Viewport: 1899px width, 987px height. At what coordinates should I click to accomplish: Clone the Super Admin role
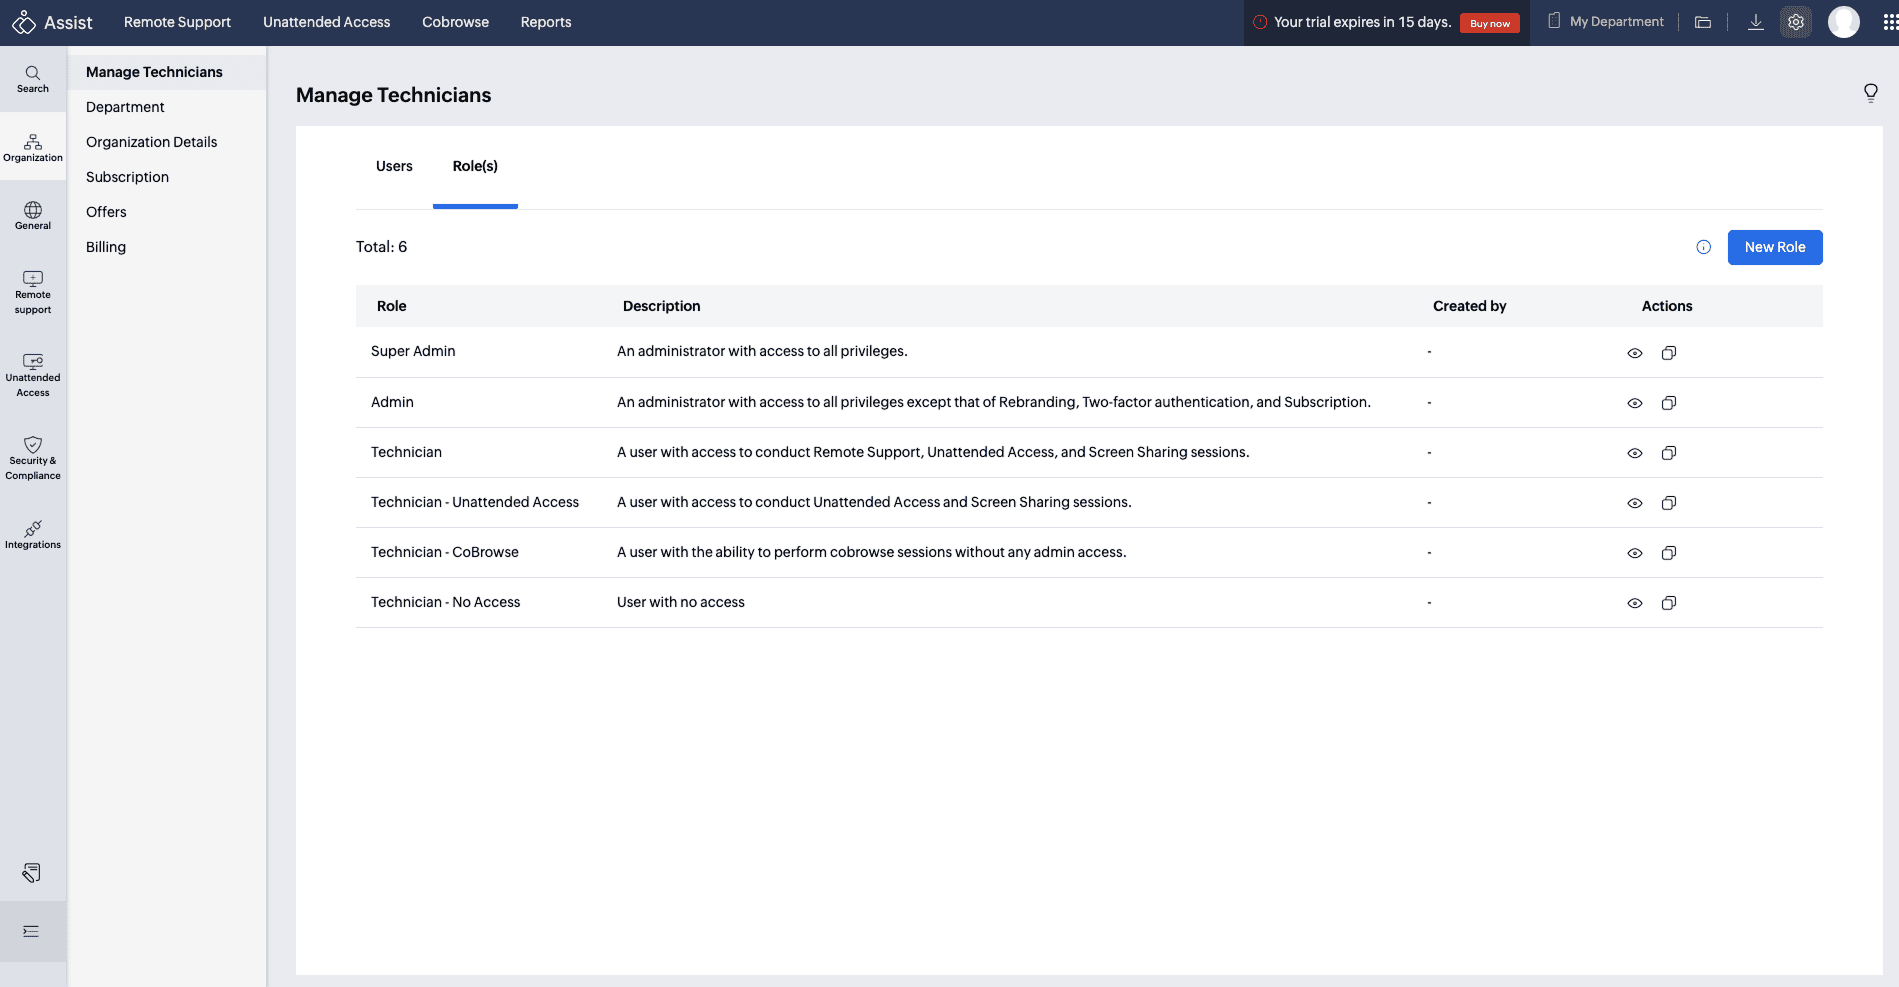tap(1669, 353)
